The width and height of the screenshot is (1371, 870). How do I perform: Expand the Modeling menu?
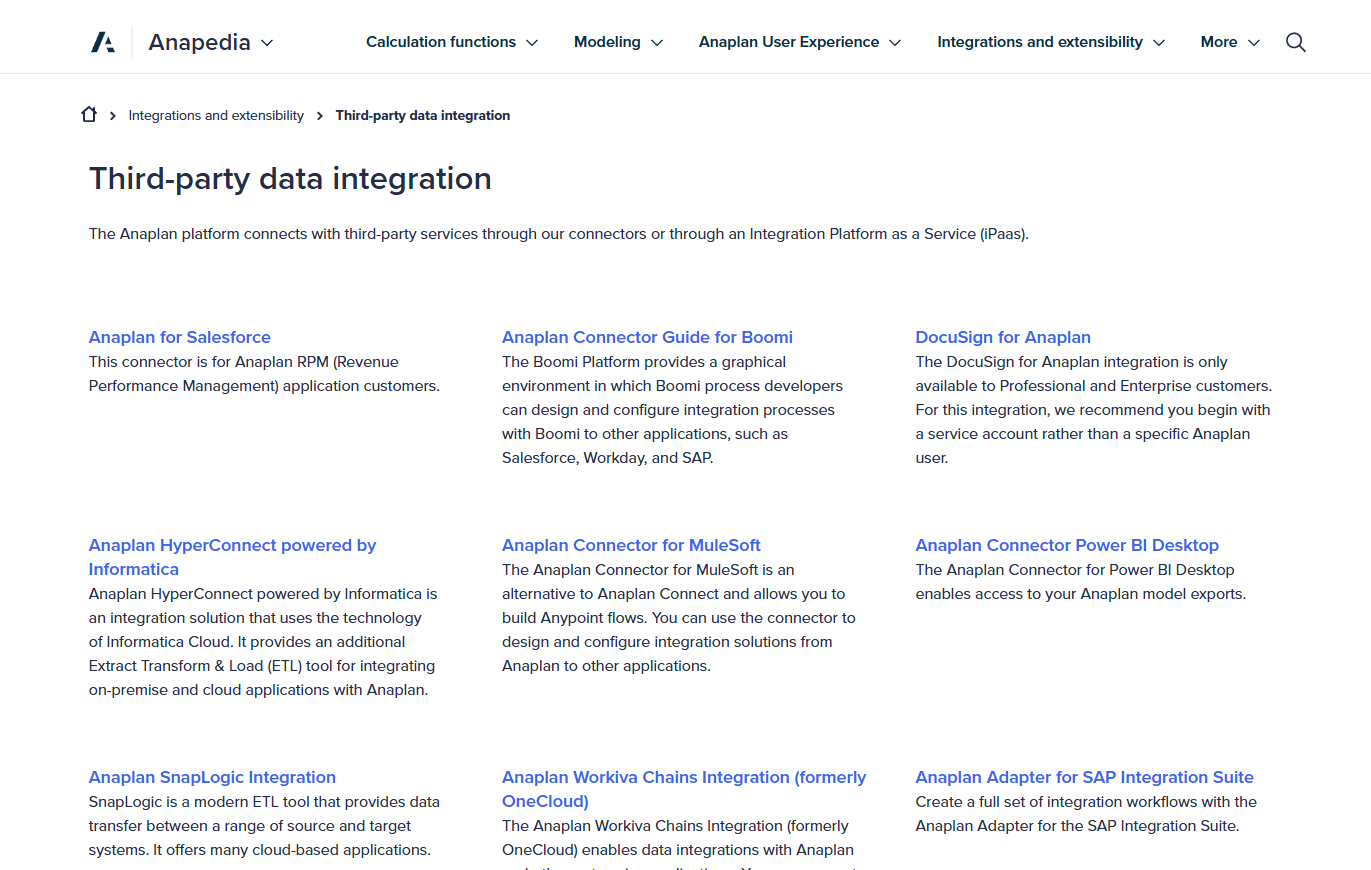coord(618,42)
